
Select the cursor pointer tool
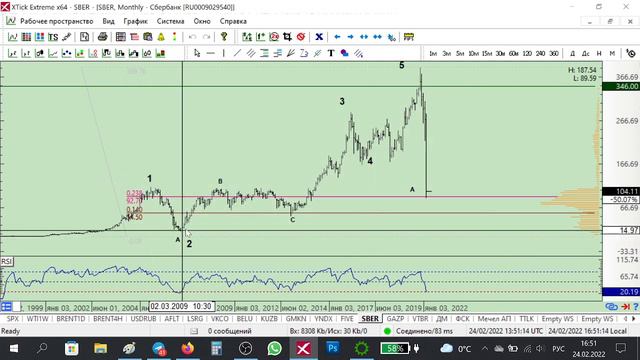pos(197,53)
